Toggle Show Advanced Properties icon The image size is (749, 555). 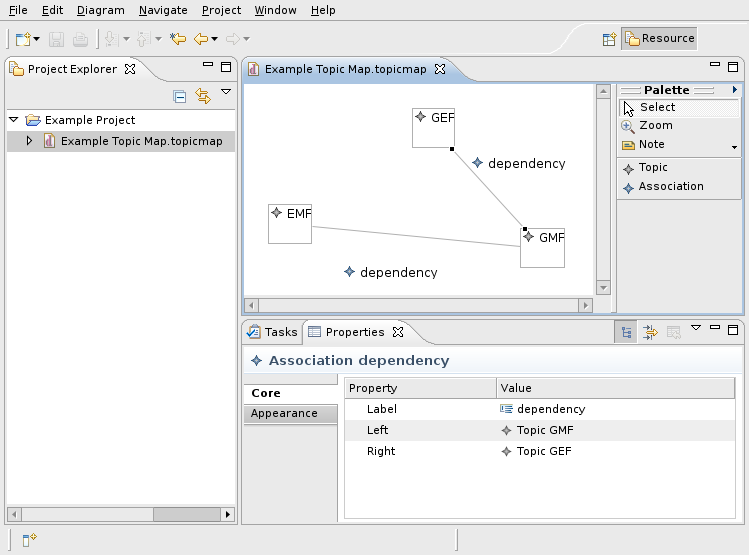650,332
